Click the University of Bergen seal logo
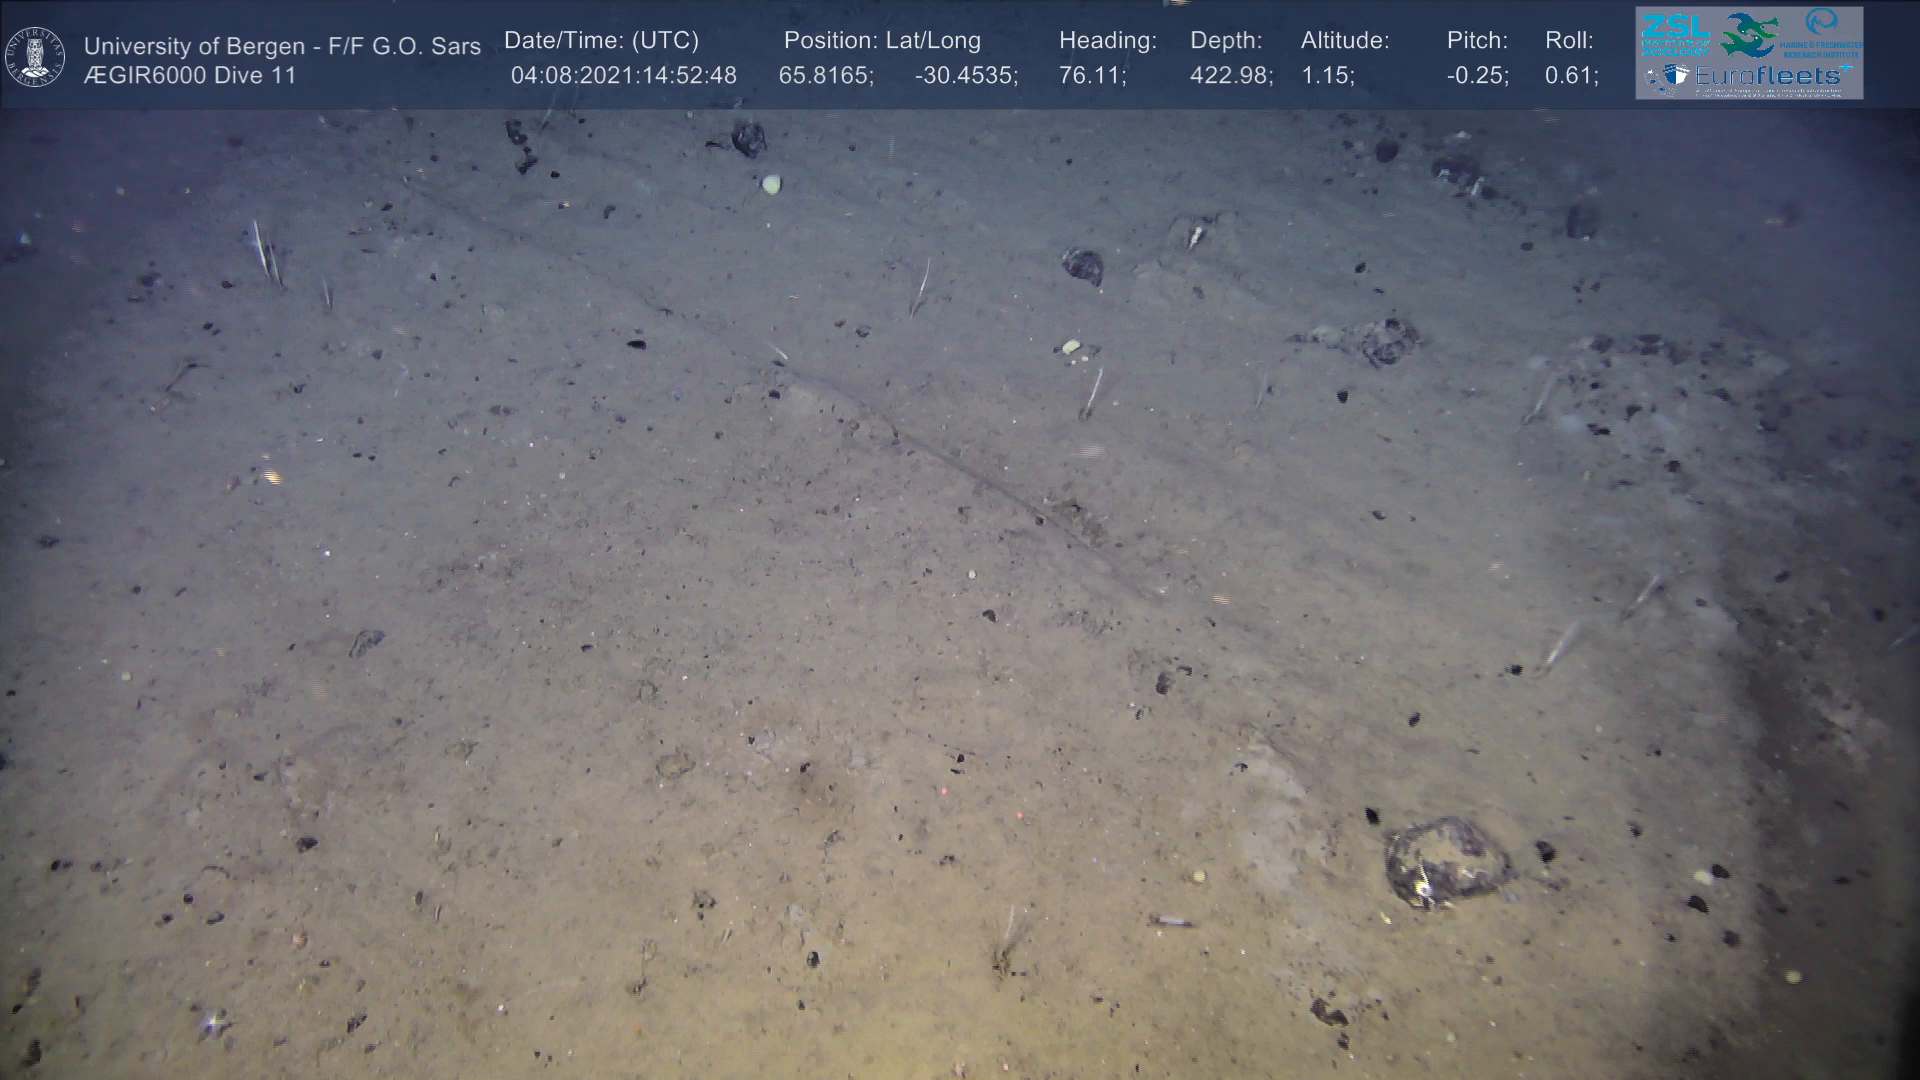Viewport: 1920px width, 1080px height. [35, 56]
